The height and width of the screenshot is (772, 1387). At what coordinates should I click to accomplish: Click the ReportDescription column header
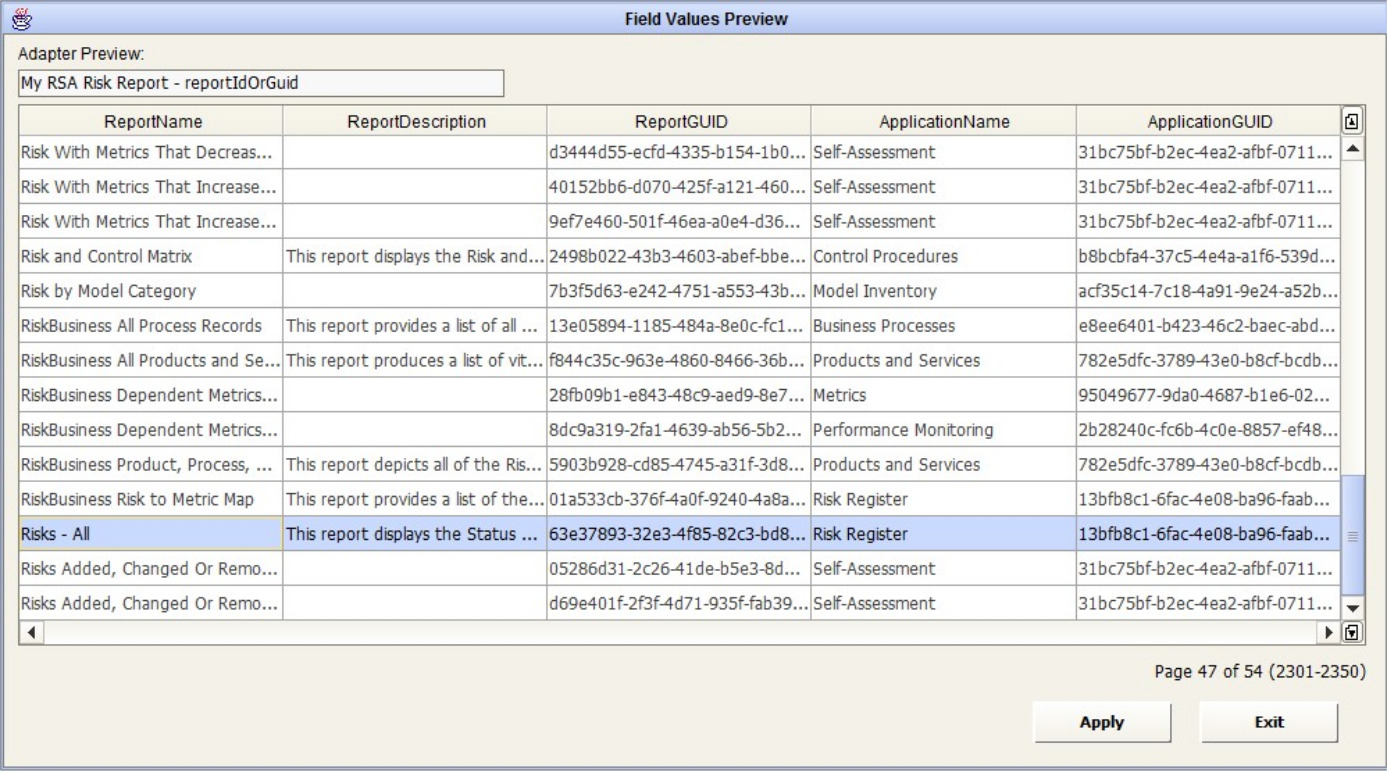pos(415,122)
